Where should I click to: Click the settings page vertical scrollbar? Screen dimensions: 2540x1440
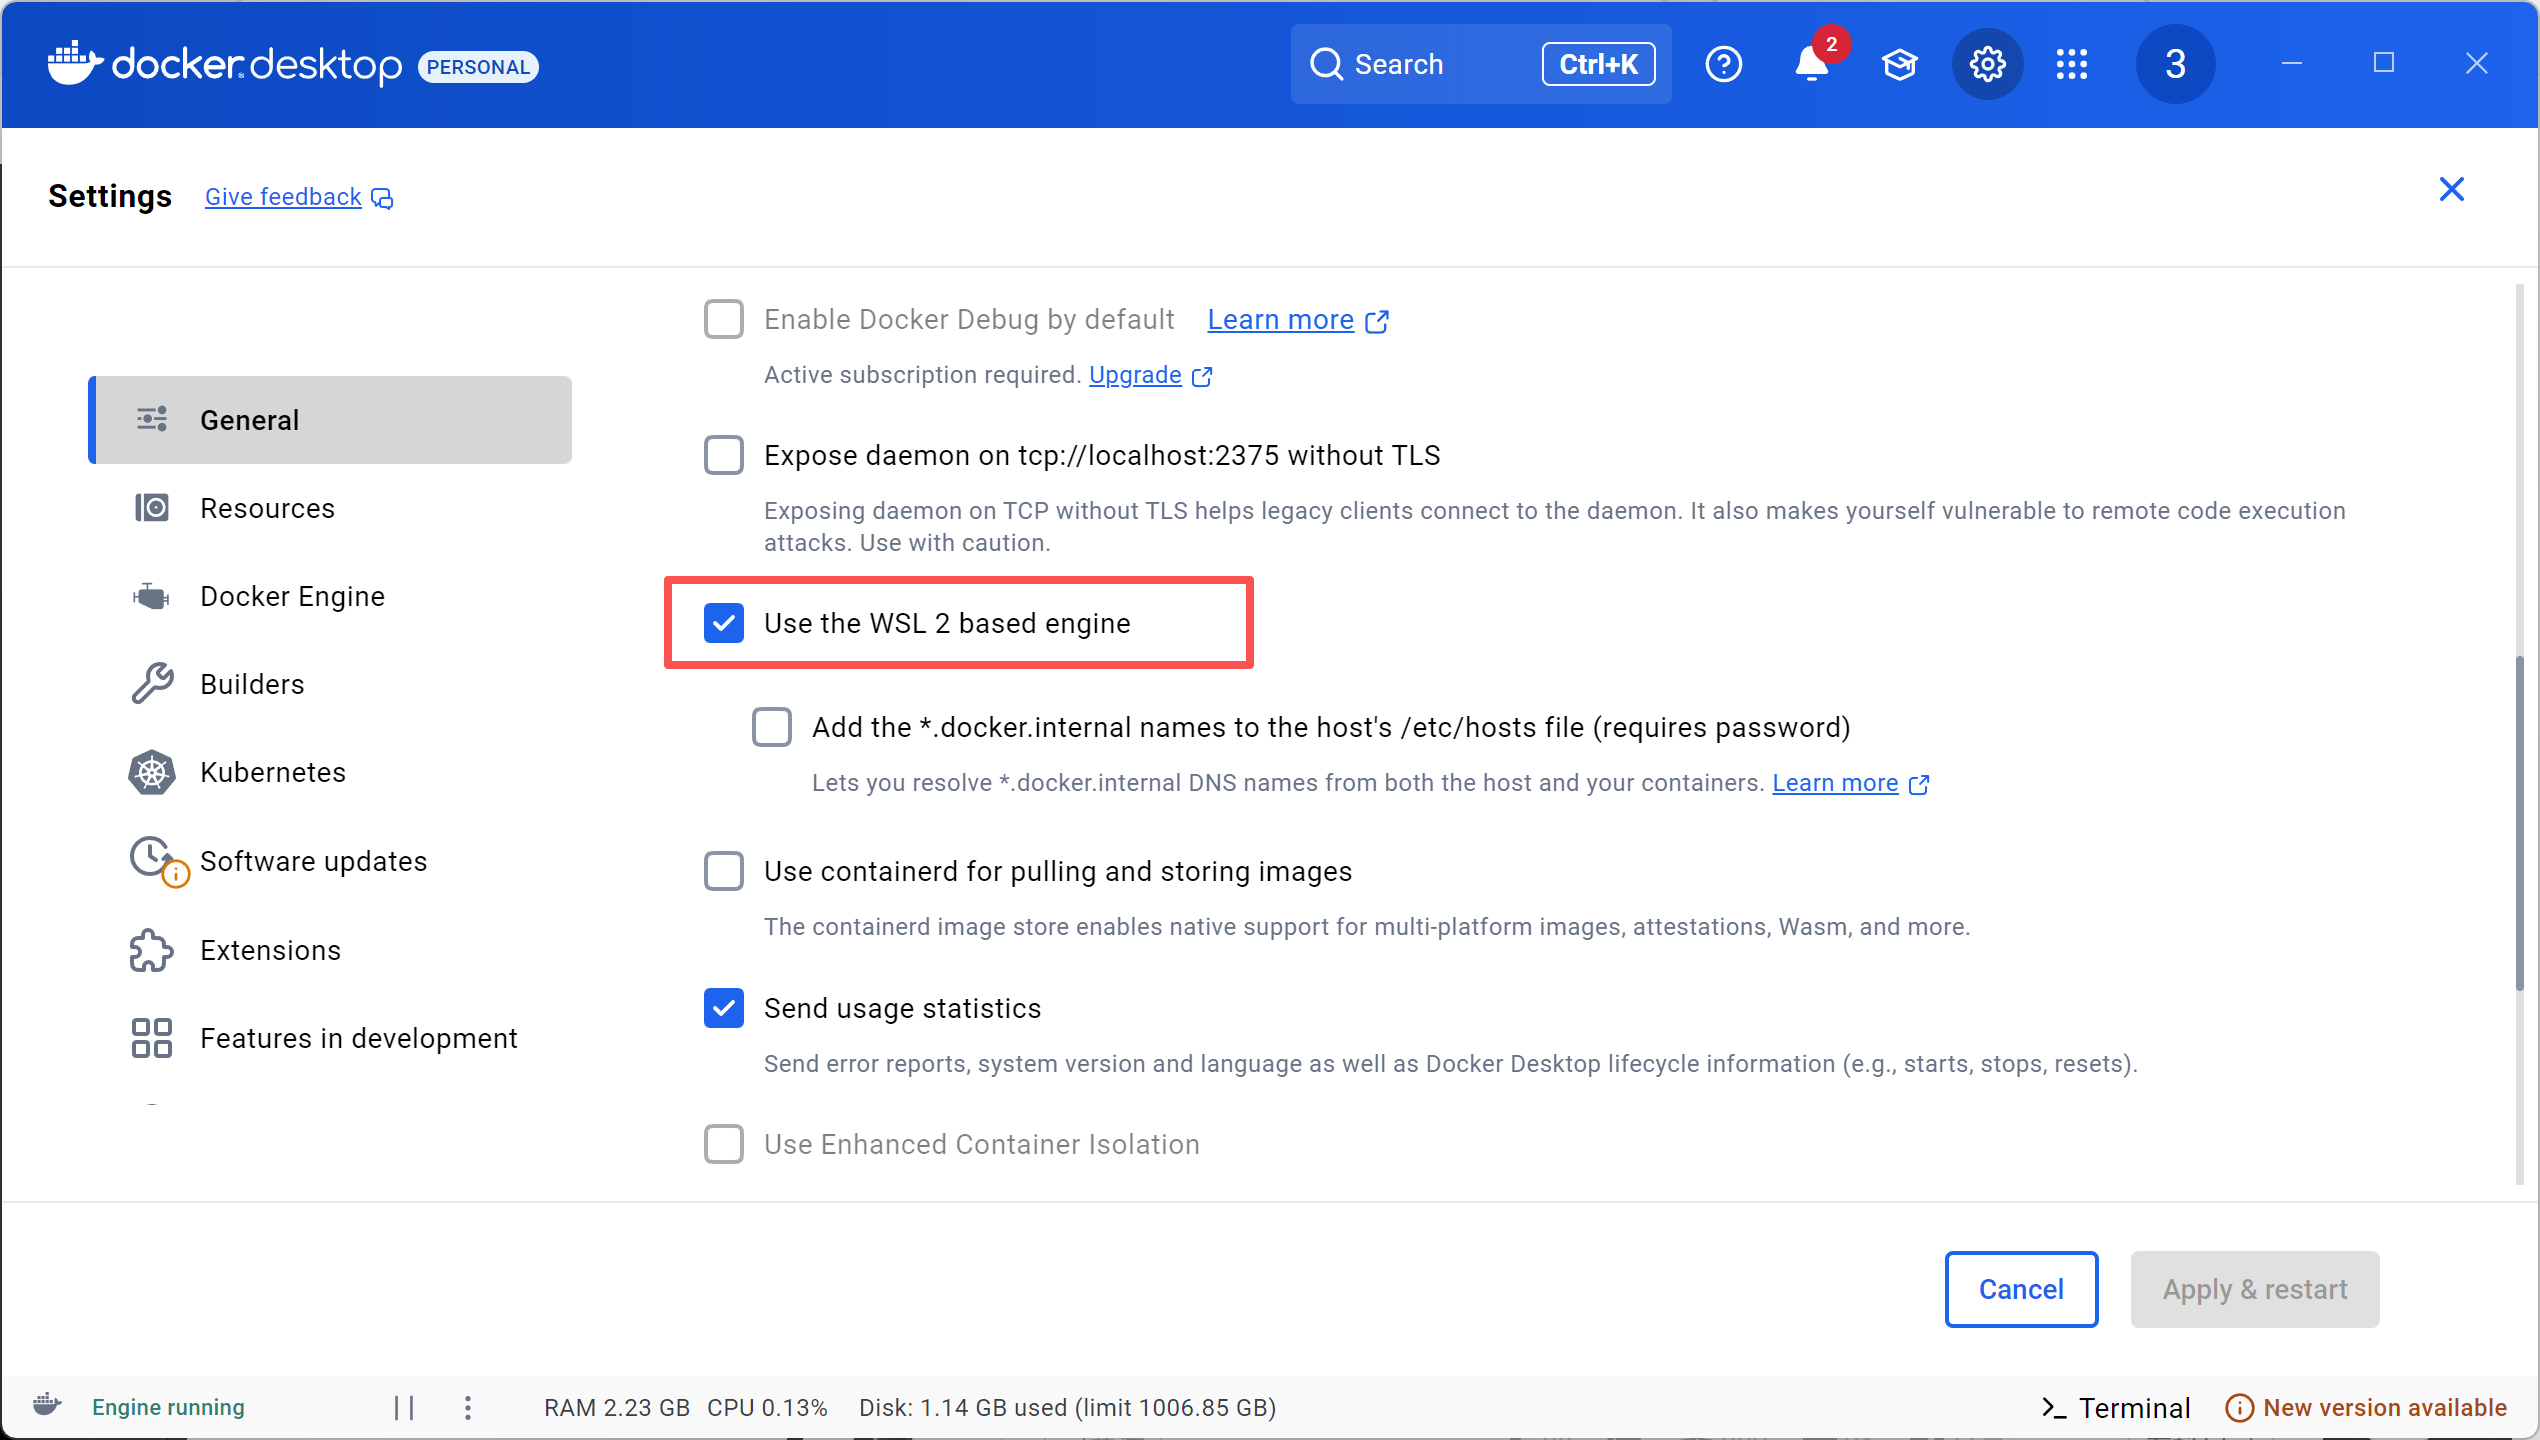(x=2520, y=820)
